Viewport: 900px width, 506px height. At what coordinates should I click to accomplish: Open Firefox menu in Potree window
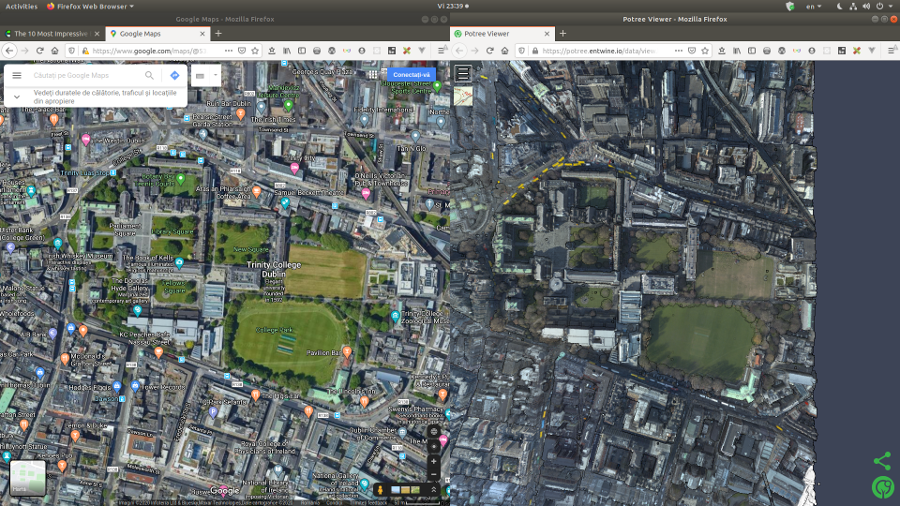tap(891, 50)
